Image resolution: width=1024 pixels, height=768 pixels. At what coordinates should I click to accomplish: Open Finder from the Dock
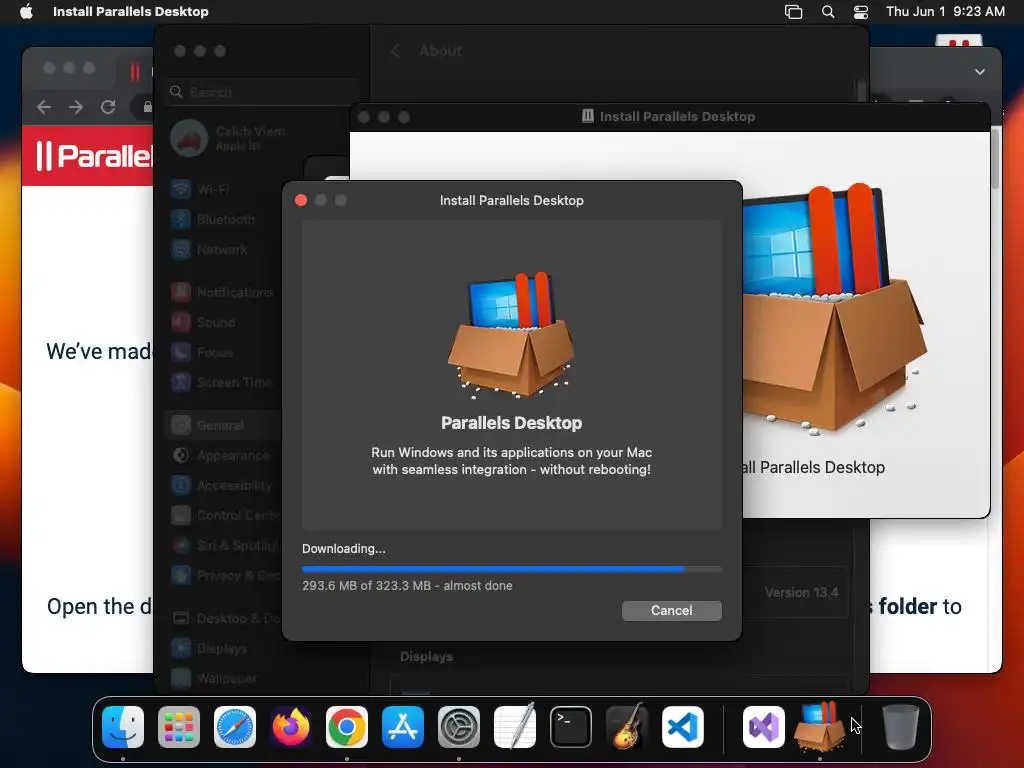pos(123,727)
